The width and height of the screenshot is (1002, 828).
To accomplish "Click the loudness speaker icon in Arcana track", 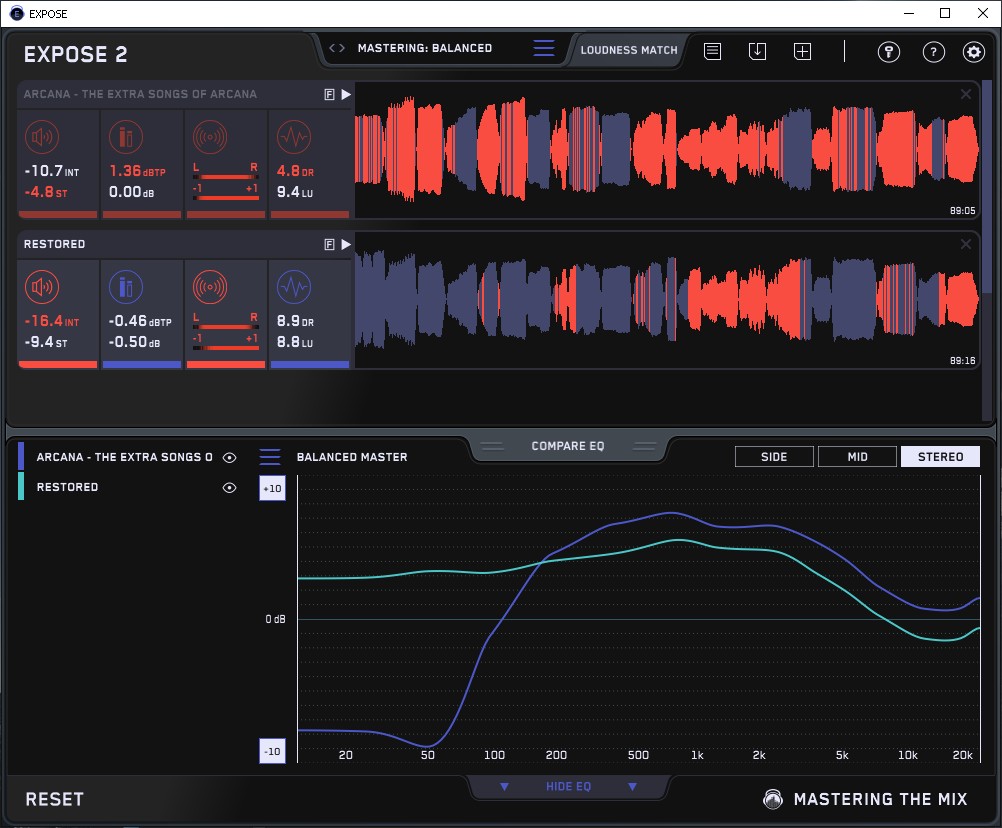I will 42,137.
